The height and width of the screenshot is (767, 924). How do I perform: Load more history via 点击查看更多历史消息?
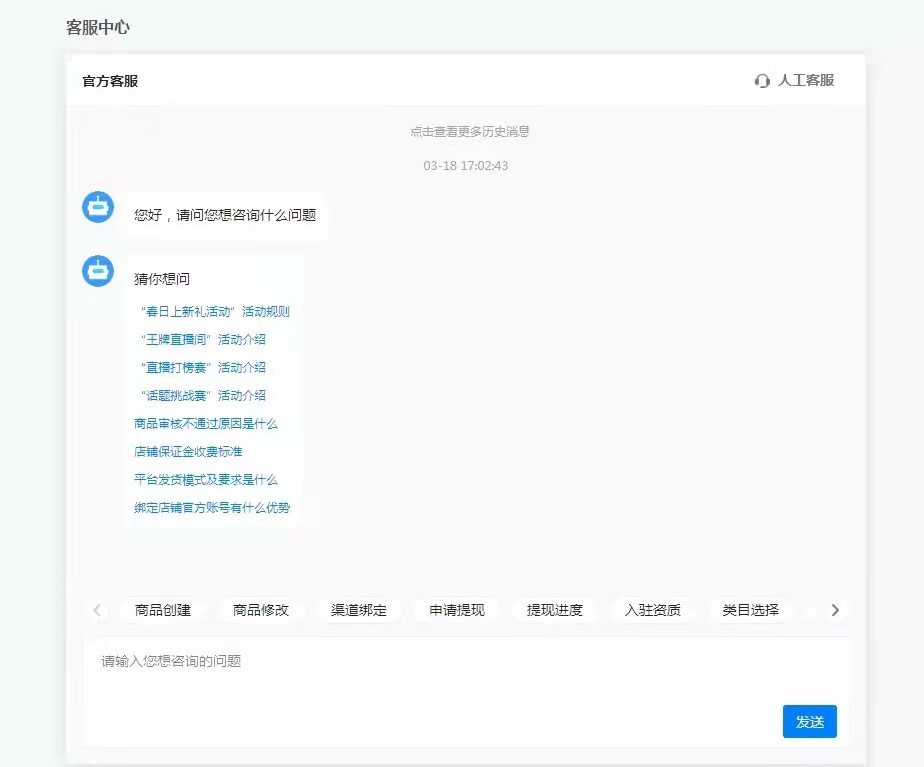pyautogui.click(x=470, y=131)
